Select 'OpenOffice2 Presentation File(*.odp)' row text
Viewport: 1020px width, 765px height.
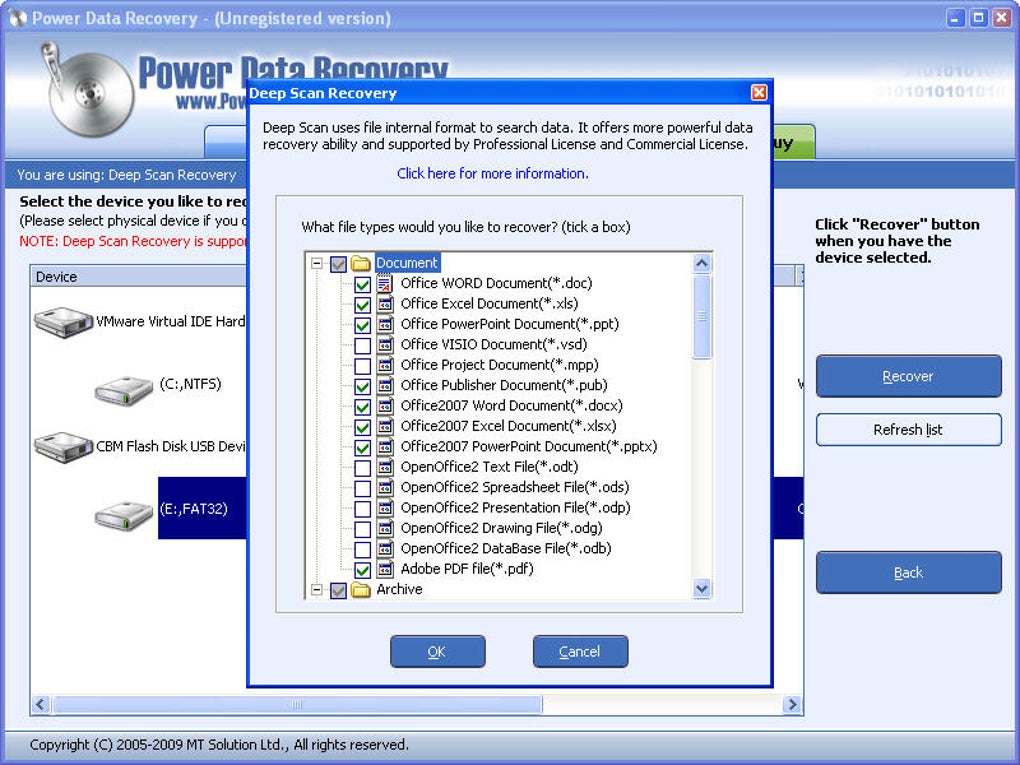point(515,508)
